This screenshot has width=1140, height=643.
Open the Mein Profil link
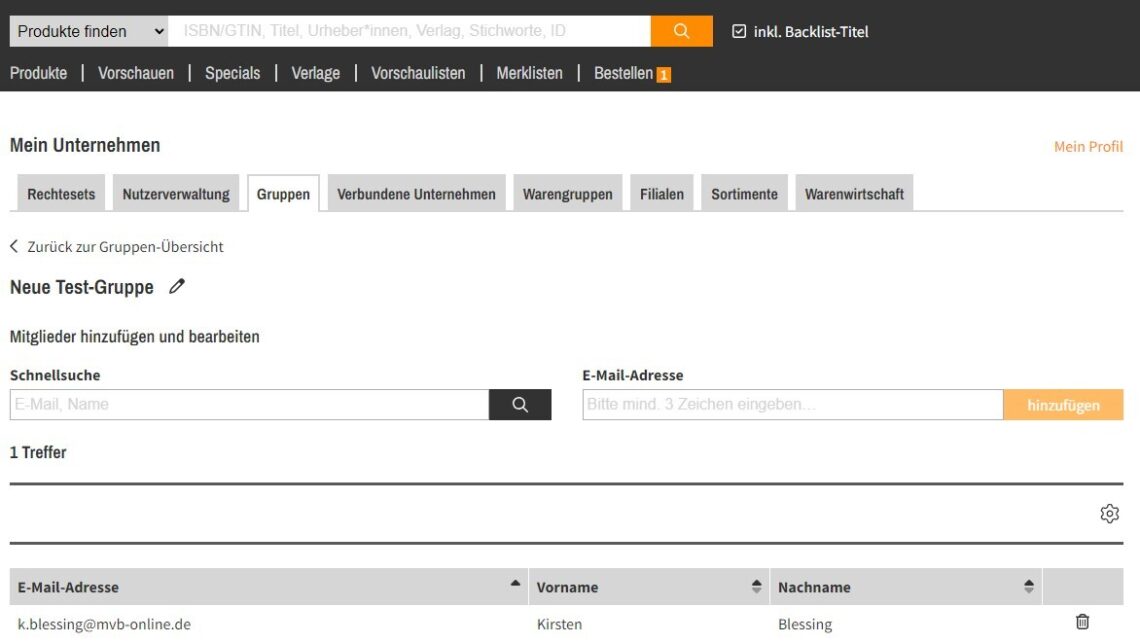point(1088,147)
